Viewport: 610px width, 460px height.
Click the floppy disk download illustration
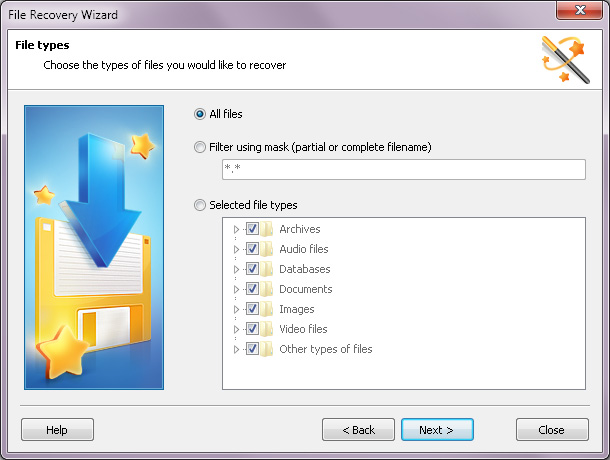[94, 247]
